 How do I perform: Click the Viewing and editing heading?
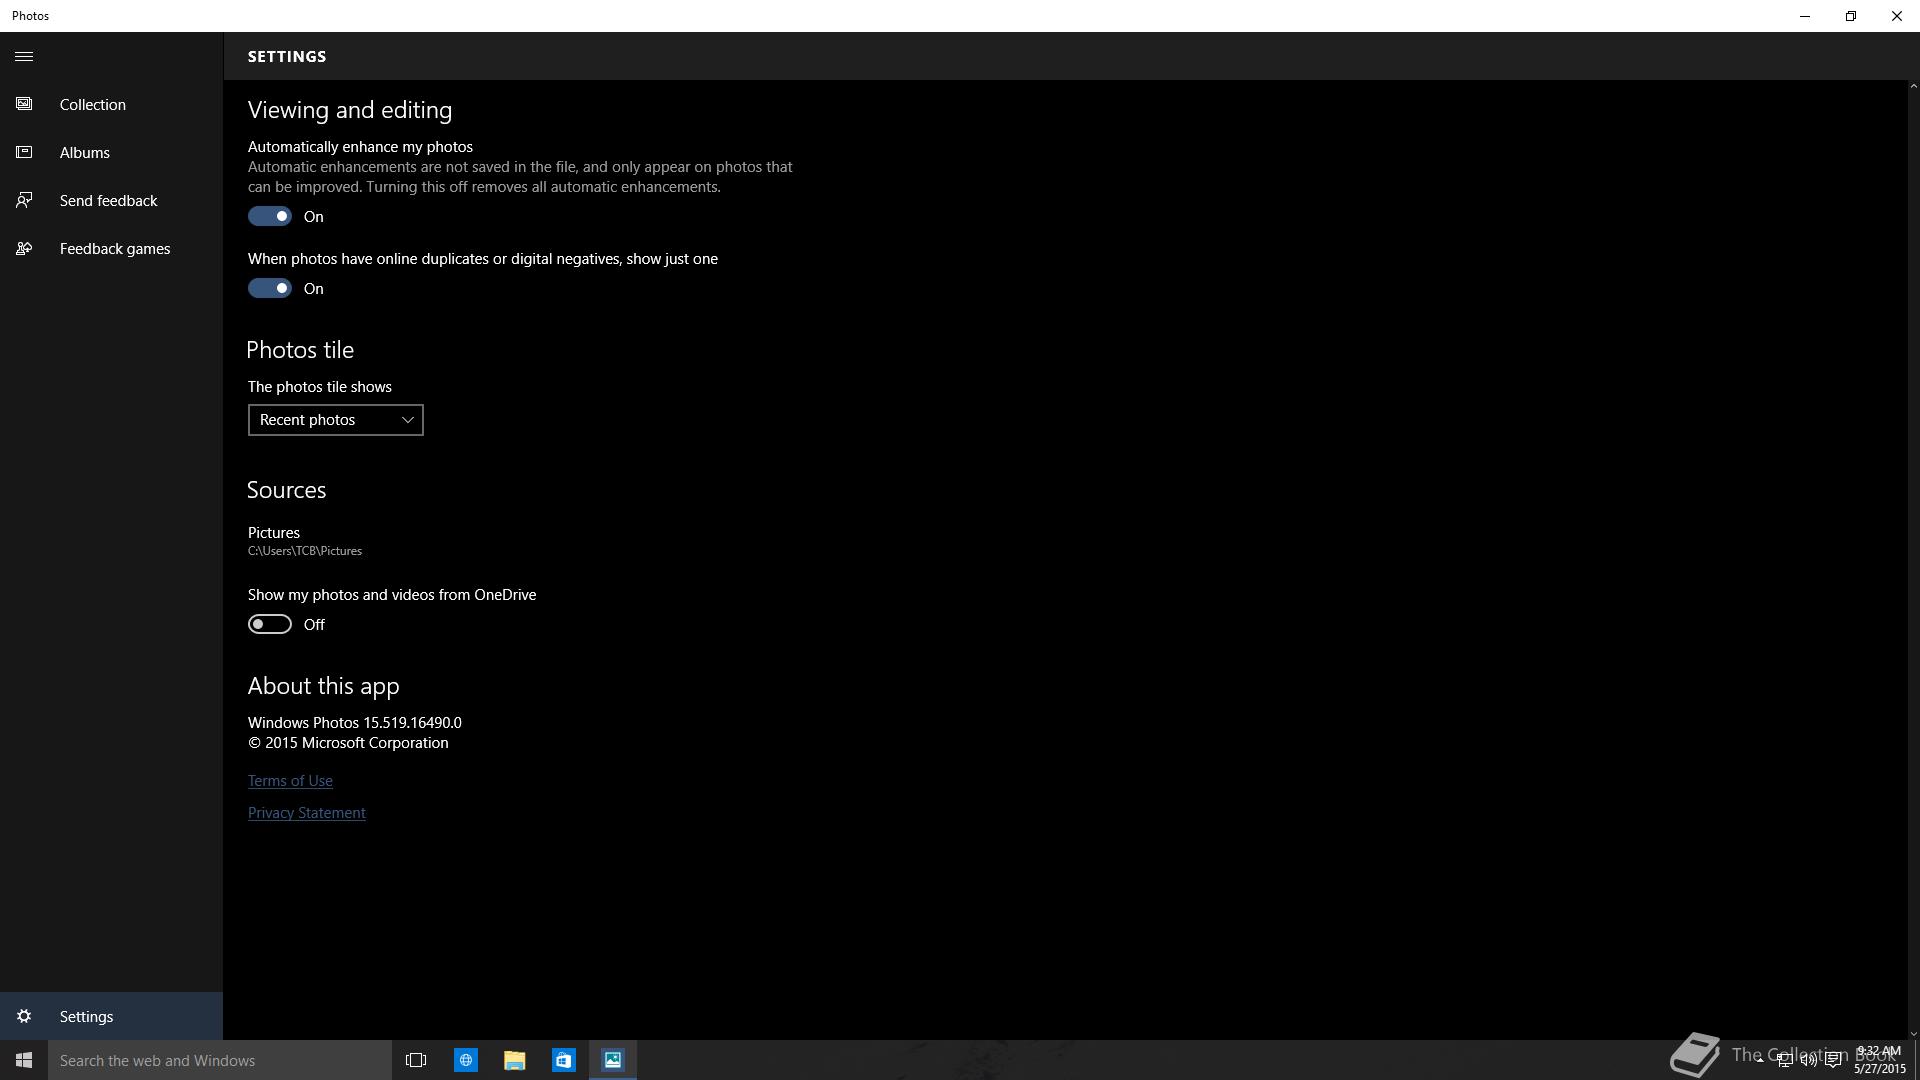tap(350, 110)
